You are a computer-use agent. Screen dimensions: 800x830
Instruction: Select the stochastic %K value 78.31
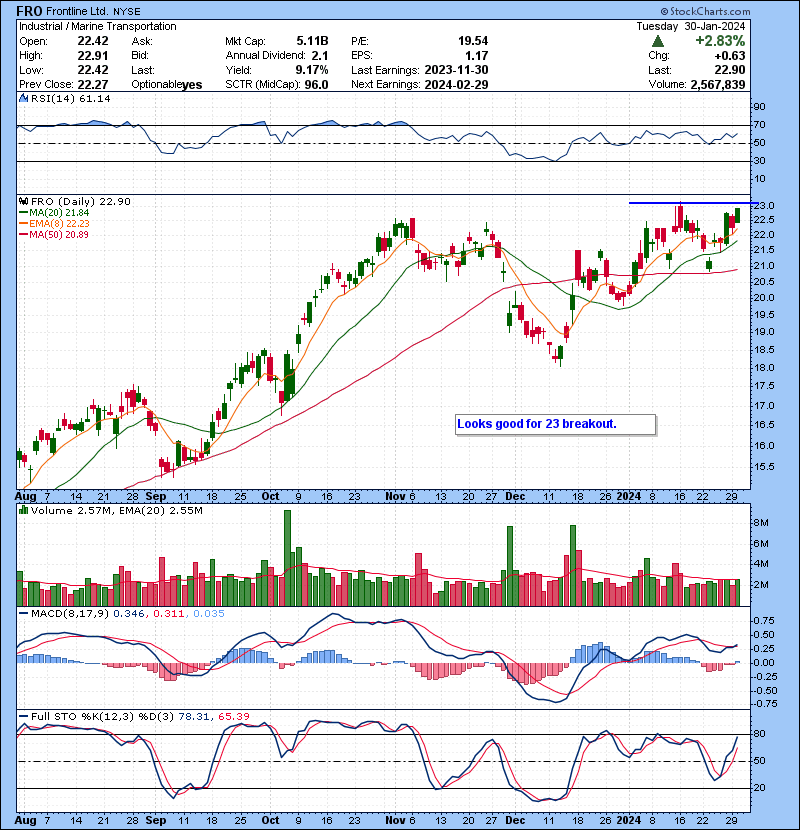(194, 717)
